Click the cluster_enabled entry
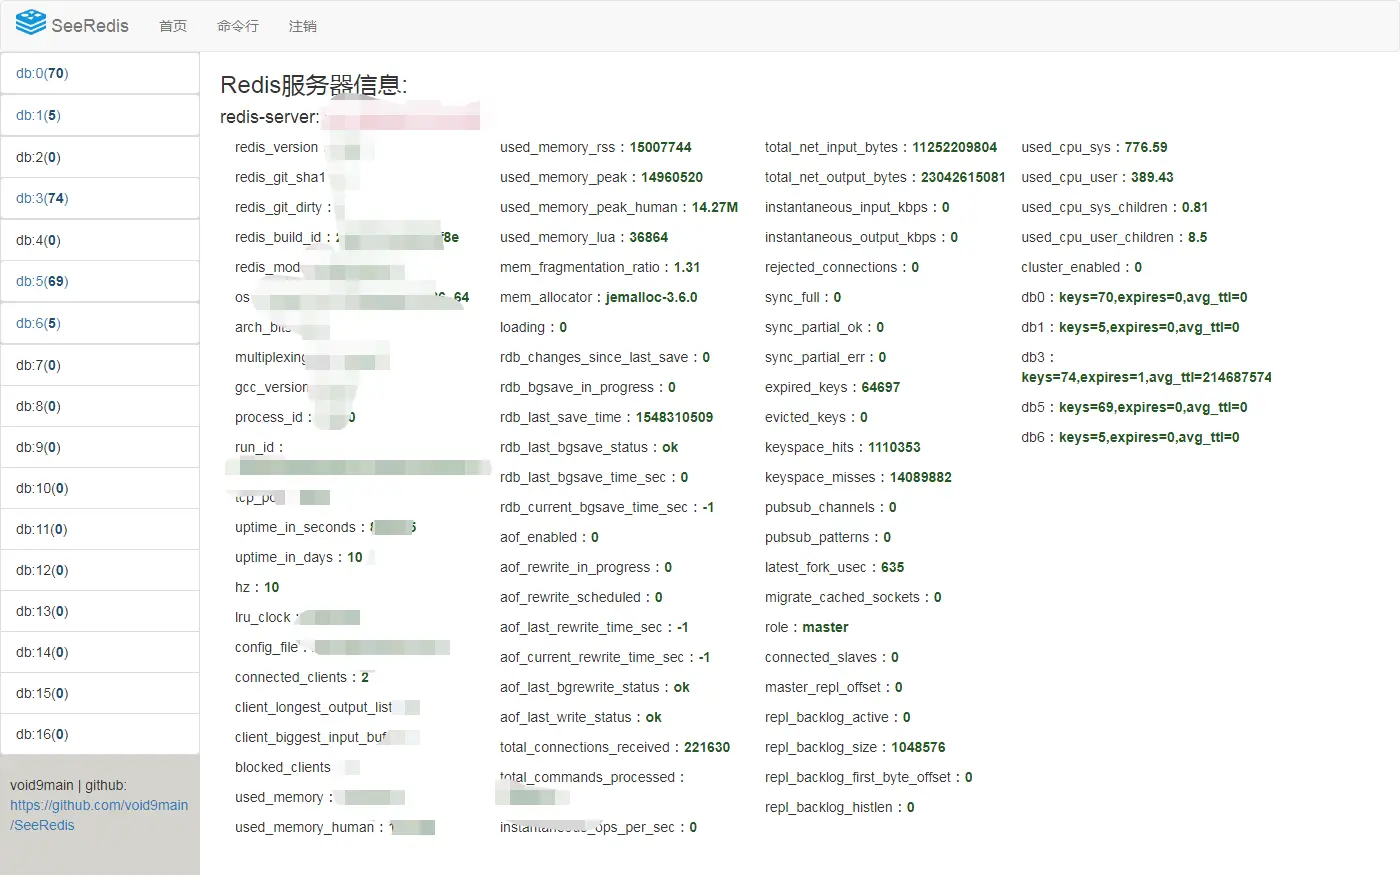 [1081, 267]
